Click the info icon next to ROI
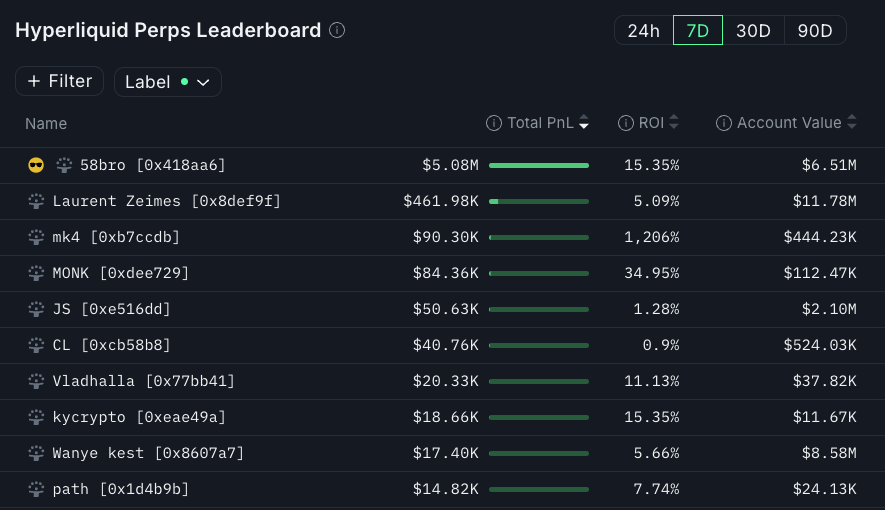Image resolution: width=885 pixels, height=510 pixels. [625, 123]
